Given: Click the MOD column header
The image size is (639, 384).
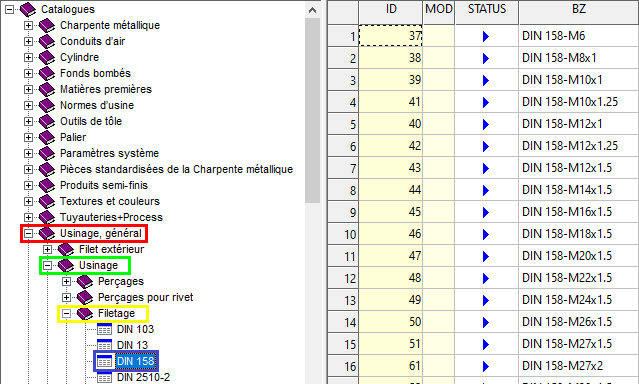Looking at the screenshot, I should [438, 12].
